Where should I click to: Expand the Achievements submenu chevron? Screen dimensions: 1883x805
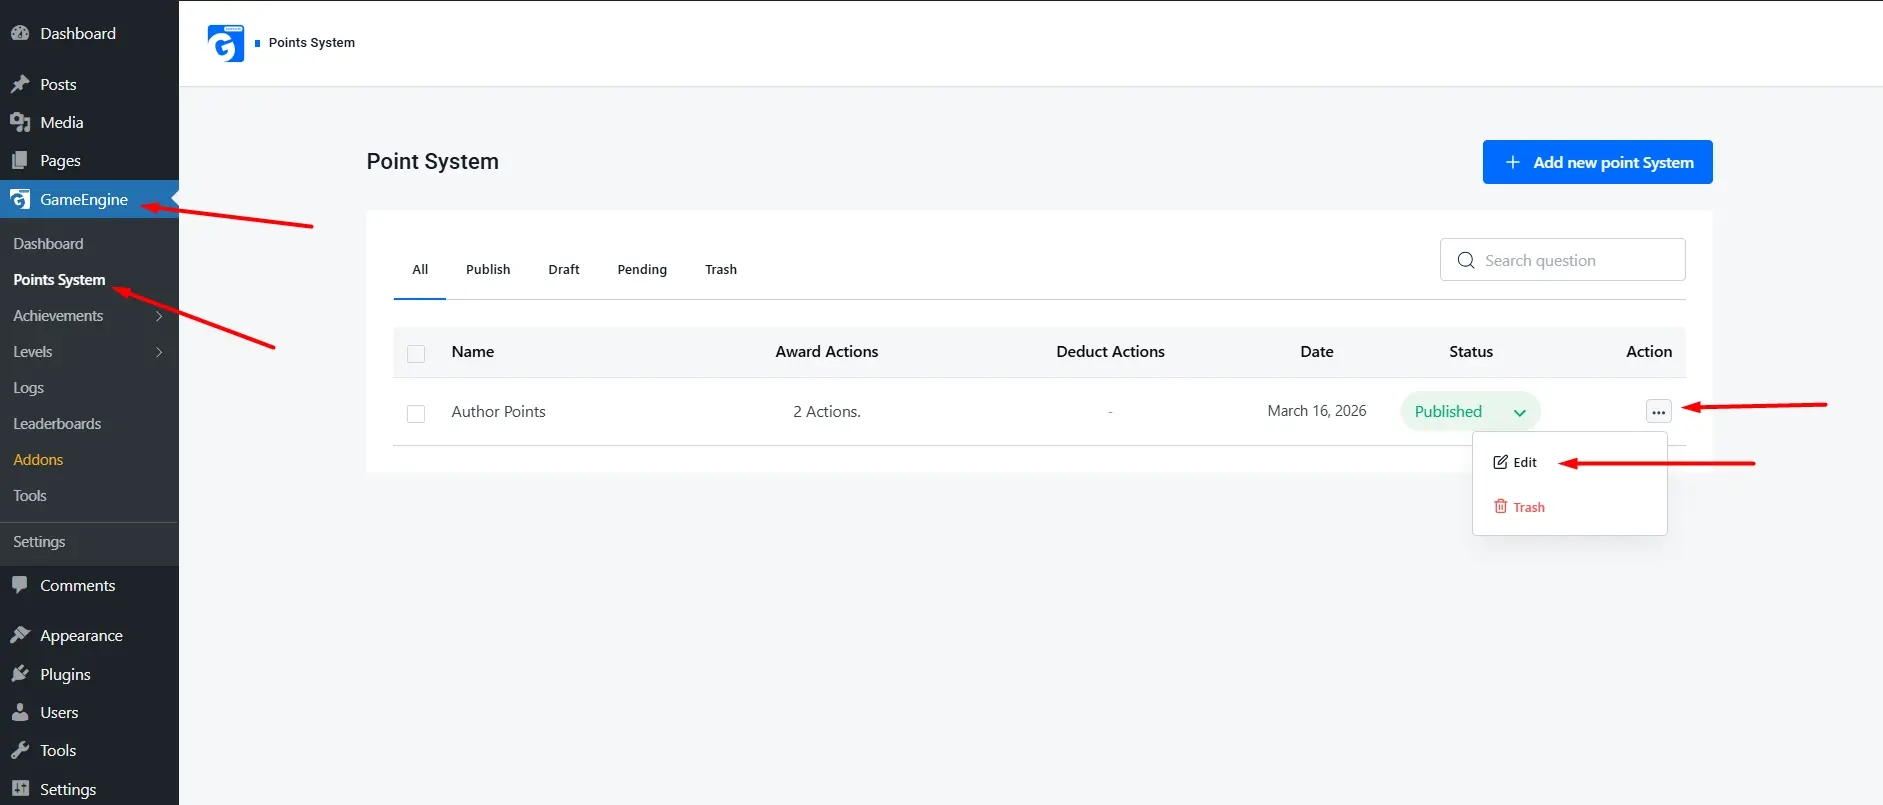[x=159, y=316]
